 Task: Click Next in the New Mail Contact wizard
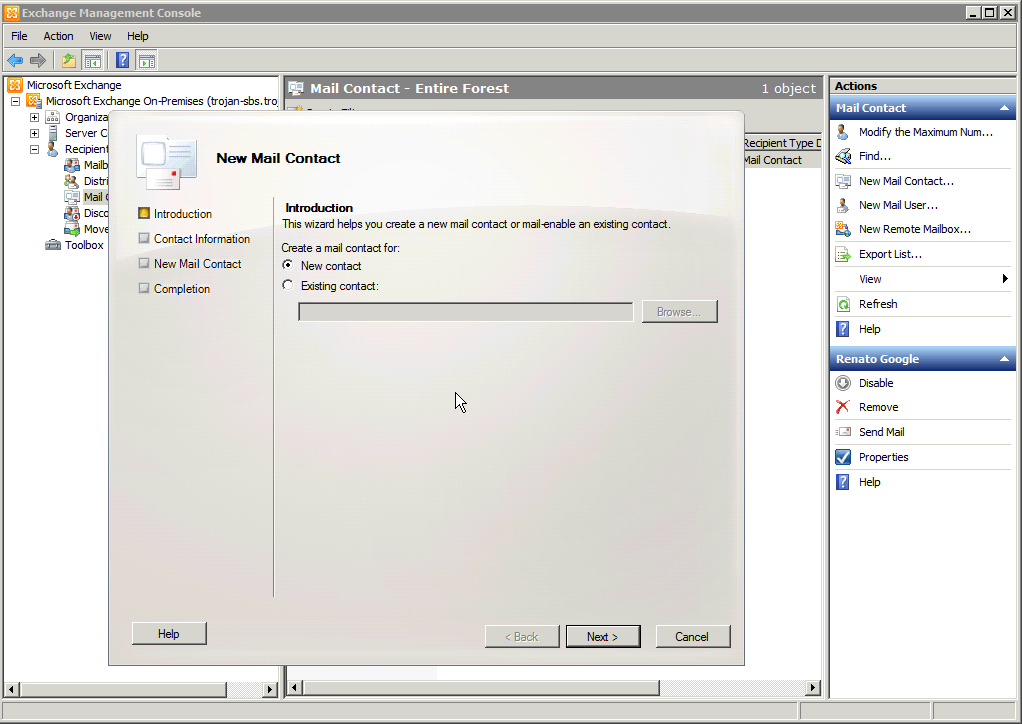(x=603, y=636)
